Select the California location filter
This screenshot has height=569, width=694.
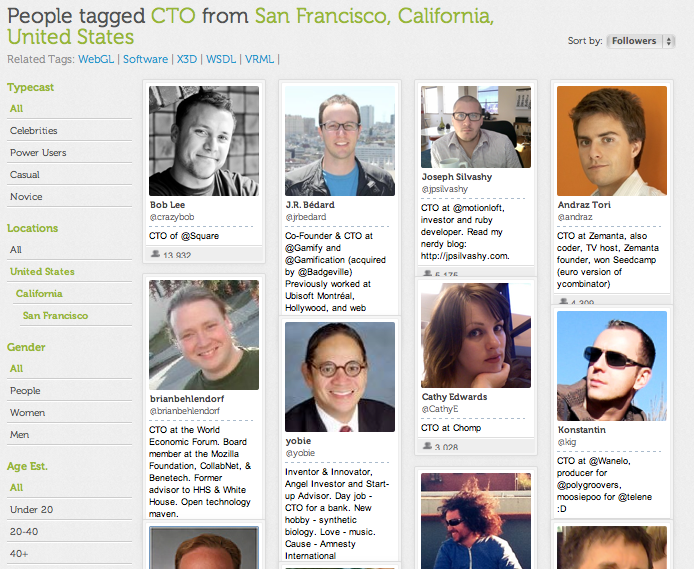click(39, 294)
